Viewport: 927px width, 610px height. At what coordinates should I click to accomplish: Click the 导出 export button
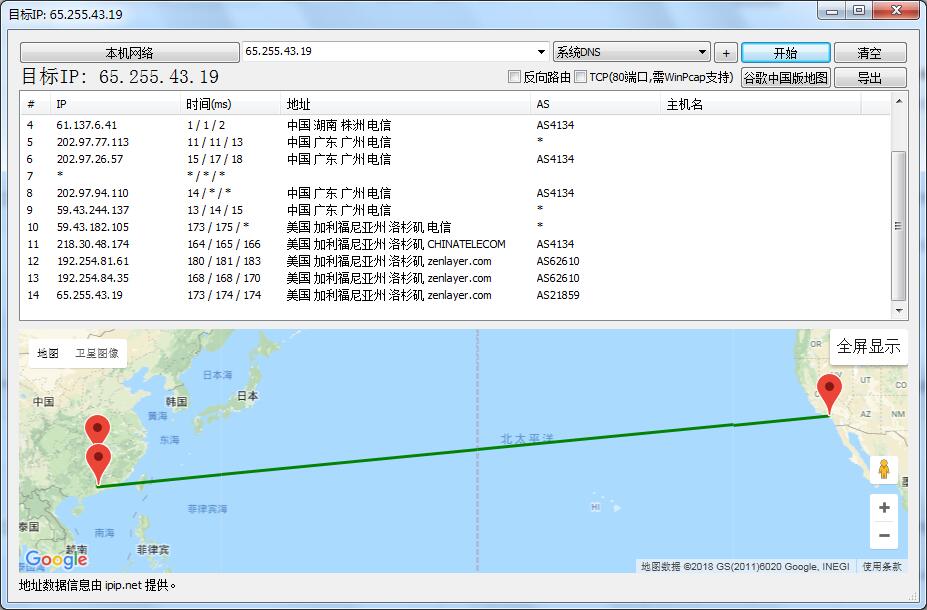(x=869, y=78)
